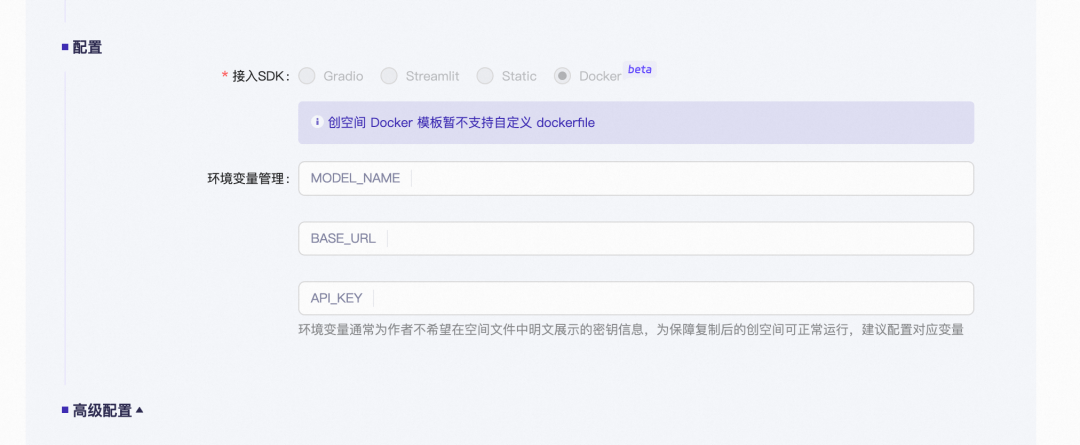Click into the BASE_URL value field
Viewport: 1080px width, 445px height.
click(x=678, y=238)
